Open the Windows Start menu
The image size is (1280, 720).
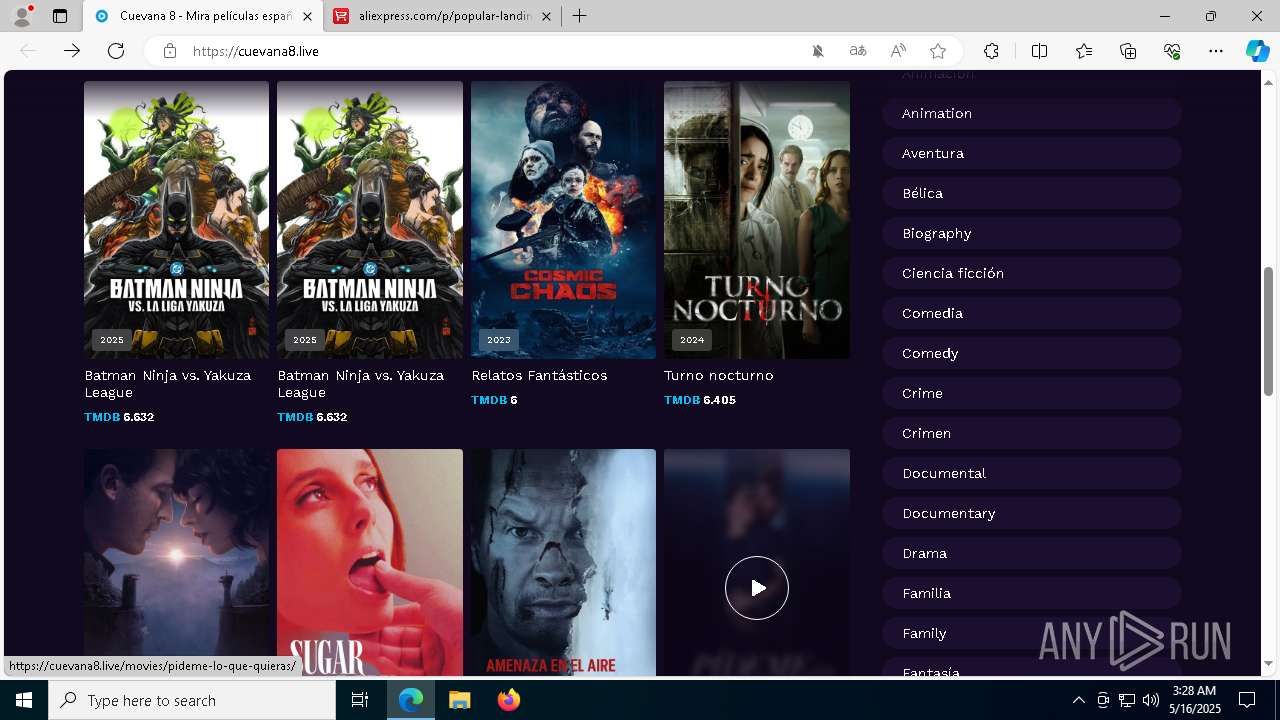point(24,700)
